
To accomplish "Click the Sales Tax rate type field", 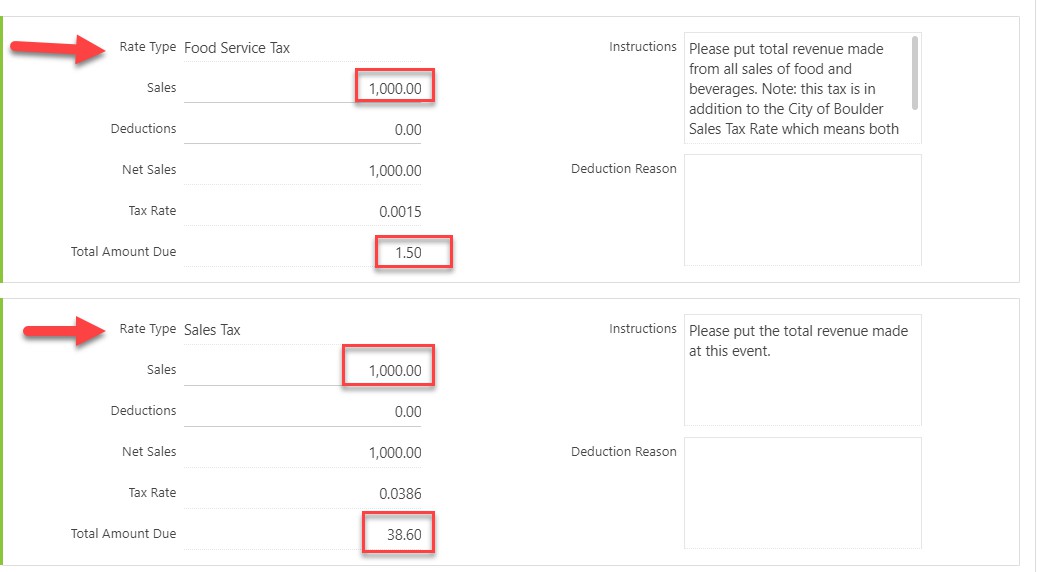I will coord(303,330).
